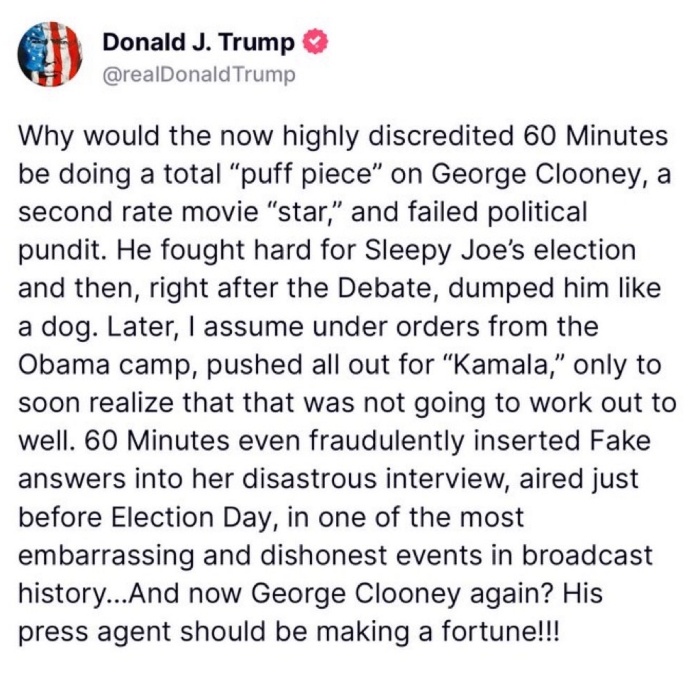Open the flag-themed profile avatar
Image resolution: width=700 pixels, height=674 pixels.
pyautogui.click(x=52, y=54)
